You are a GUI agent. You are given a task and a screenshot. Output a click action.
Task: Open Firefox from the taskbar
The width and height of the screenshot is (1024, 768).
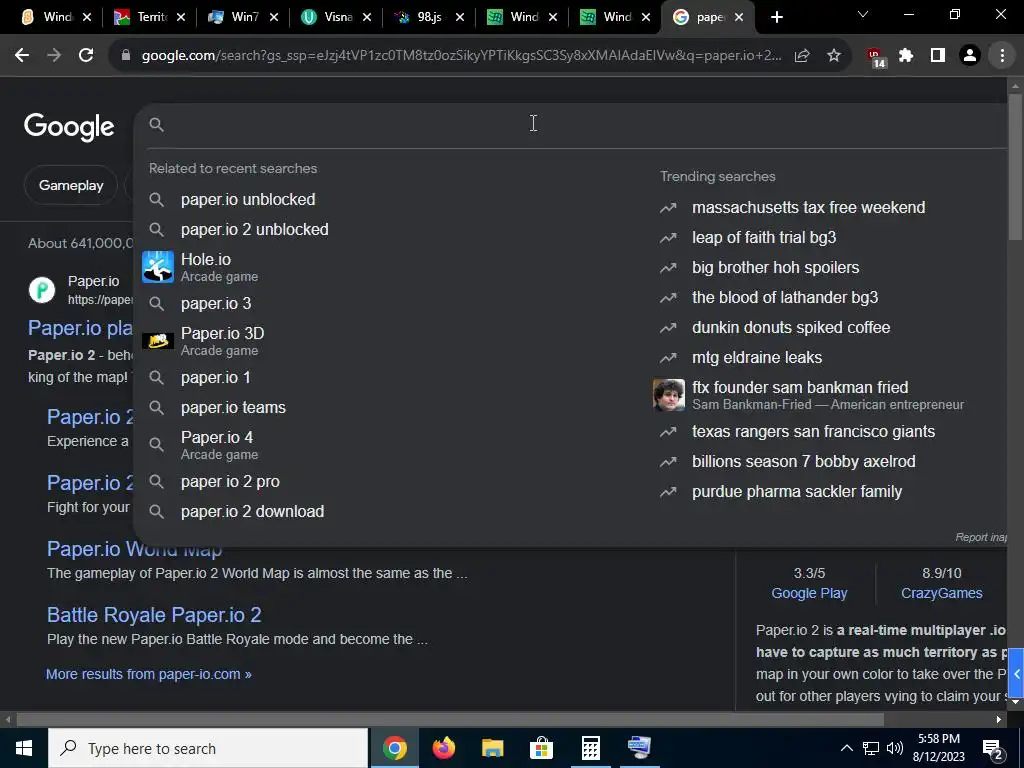(x=444, y=748)
